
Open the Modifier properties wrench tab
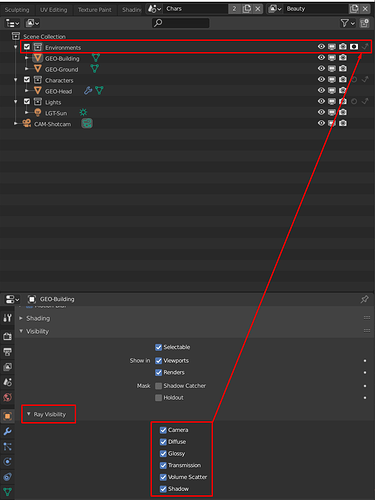pos(7,431)
